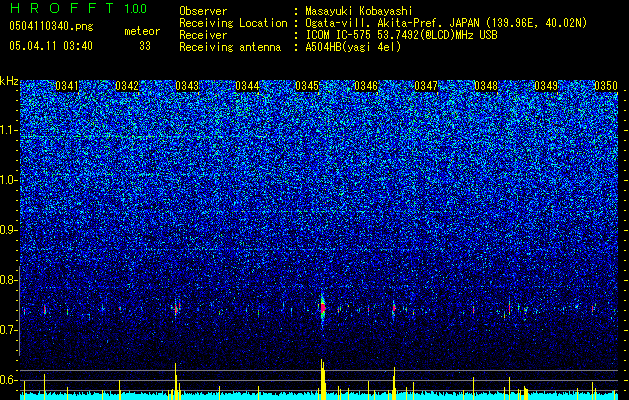Click the 0346 time marker

tap(366, 86)
